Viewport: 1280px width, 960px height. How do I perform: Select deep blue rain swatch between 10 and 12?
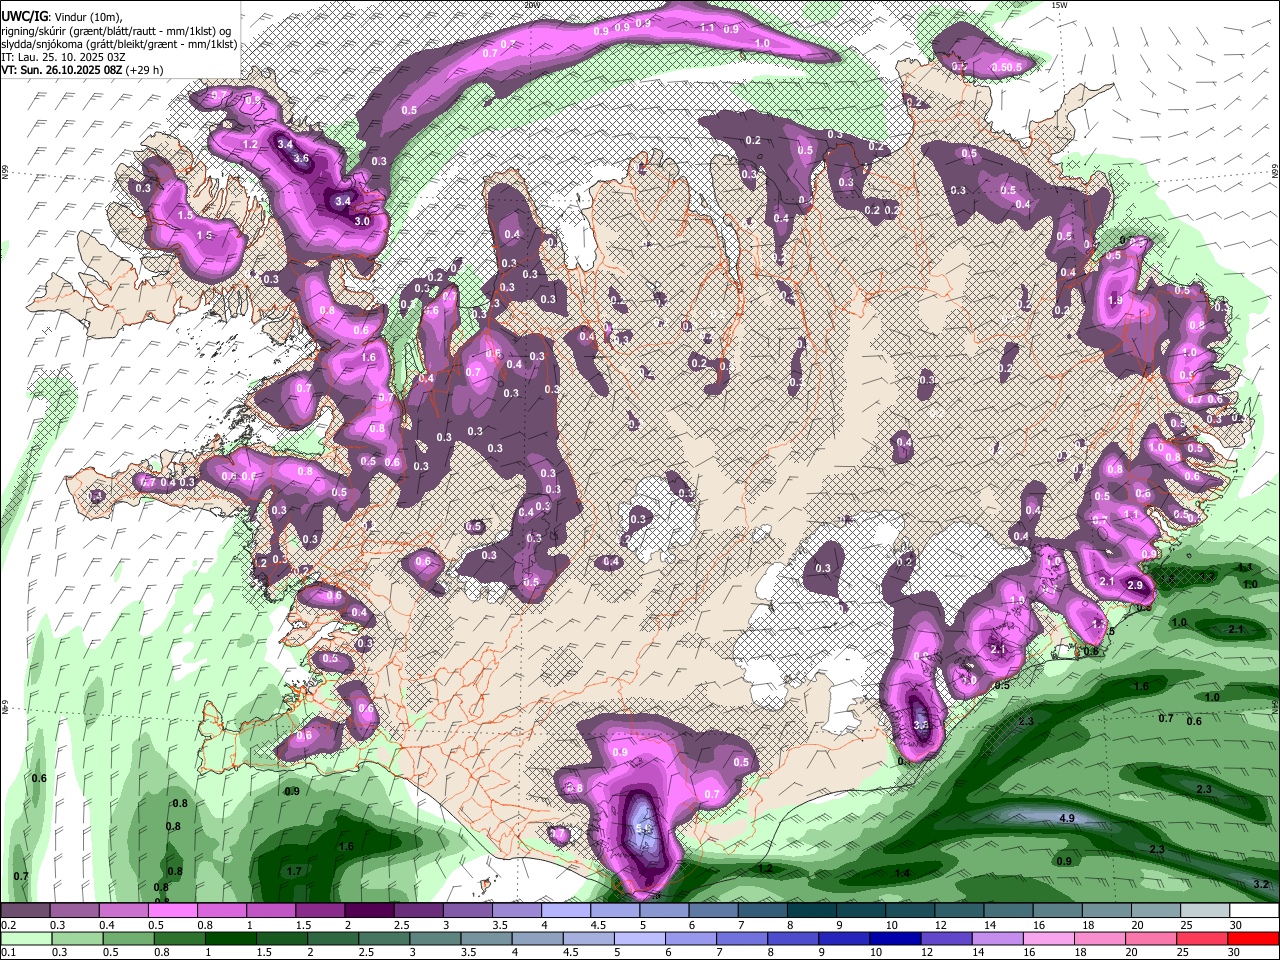(895, 939)
